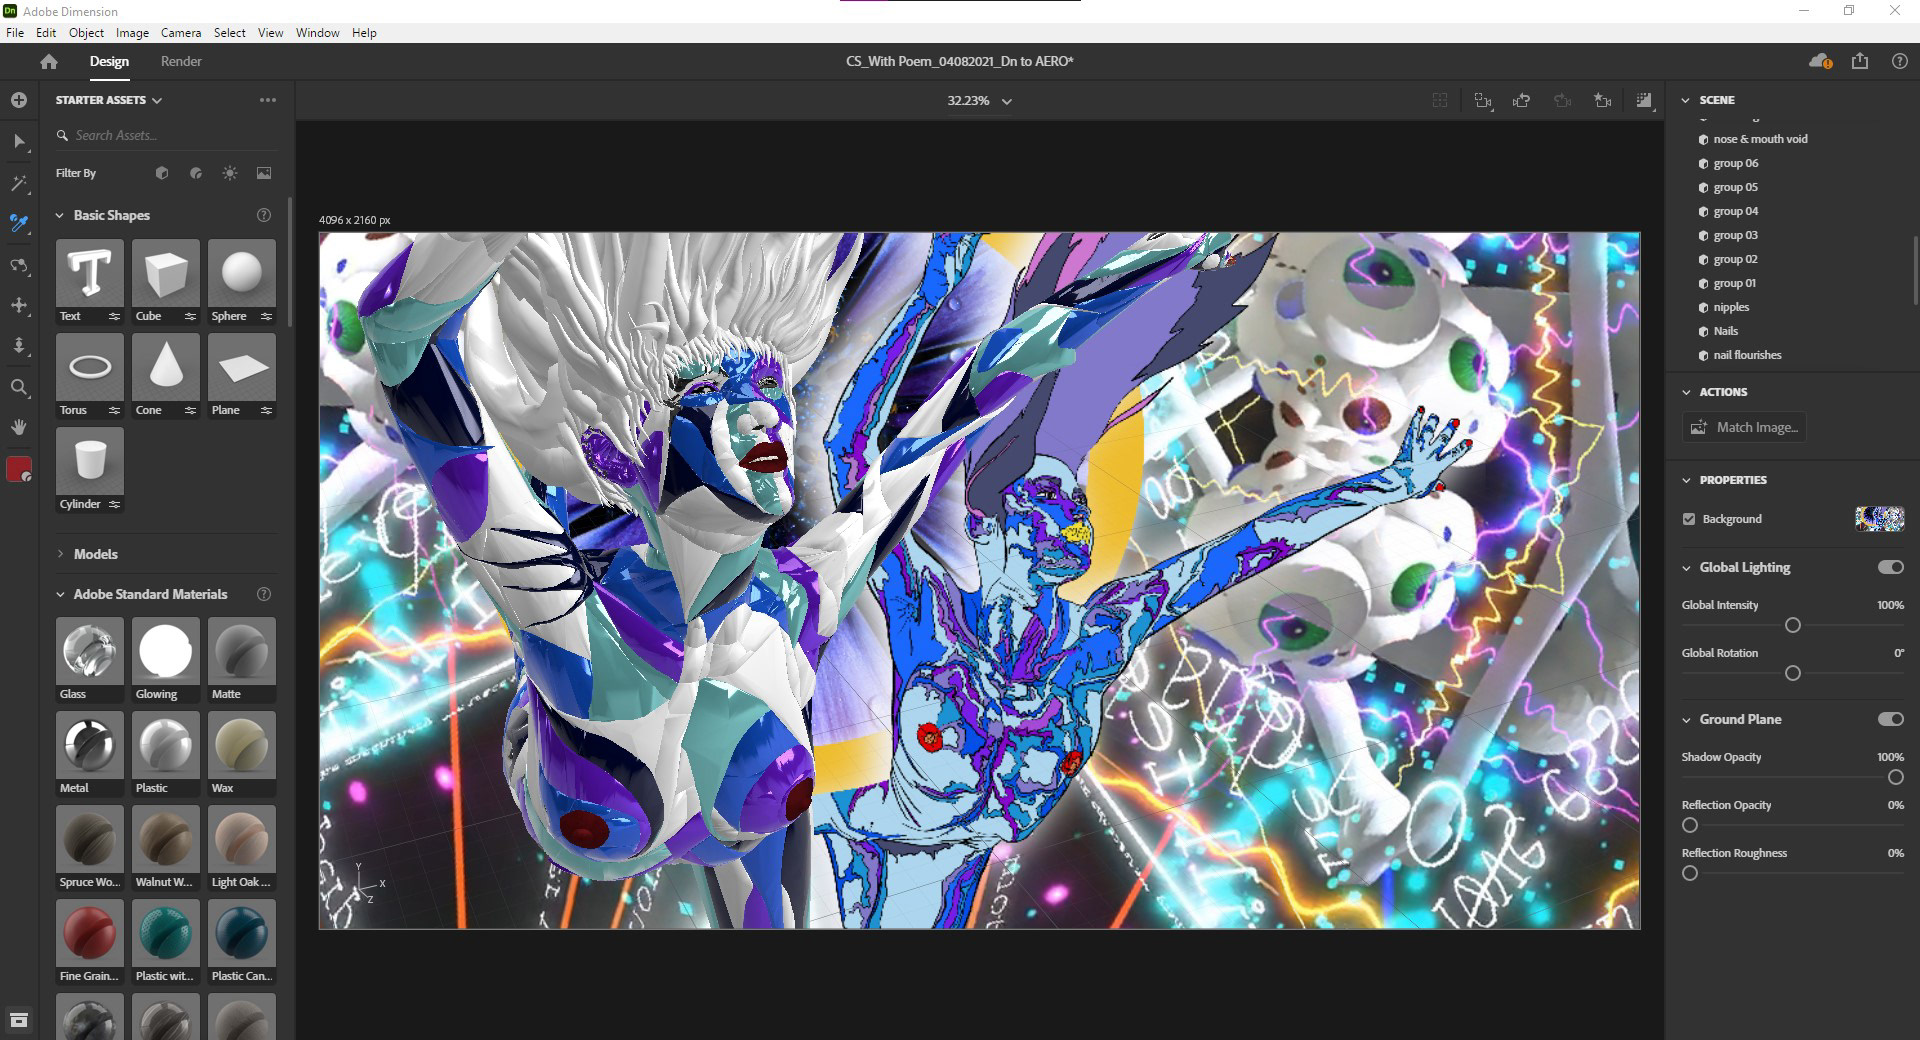The image size is (1920, 1040).
Task: Filter assets by lights icon
Action: pyautogui.click(x=230, y=173)
